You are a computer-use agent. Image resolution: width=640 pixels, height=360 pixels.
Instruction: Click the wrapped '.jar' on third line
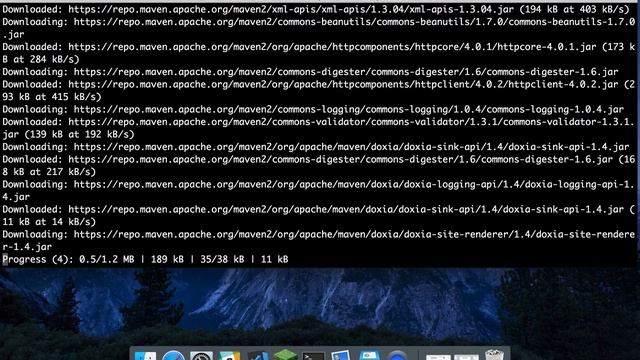pos(13,34)
